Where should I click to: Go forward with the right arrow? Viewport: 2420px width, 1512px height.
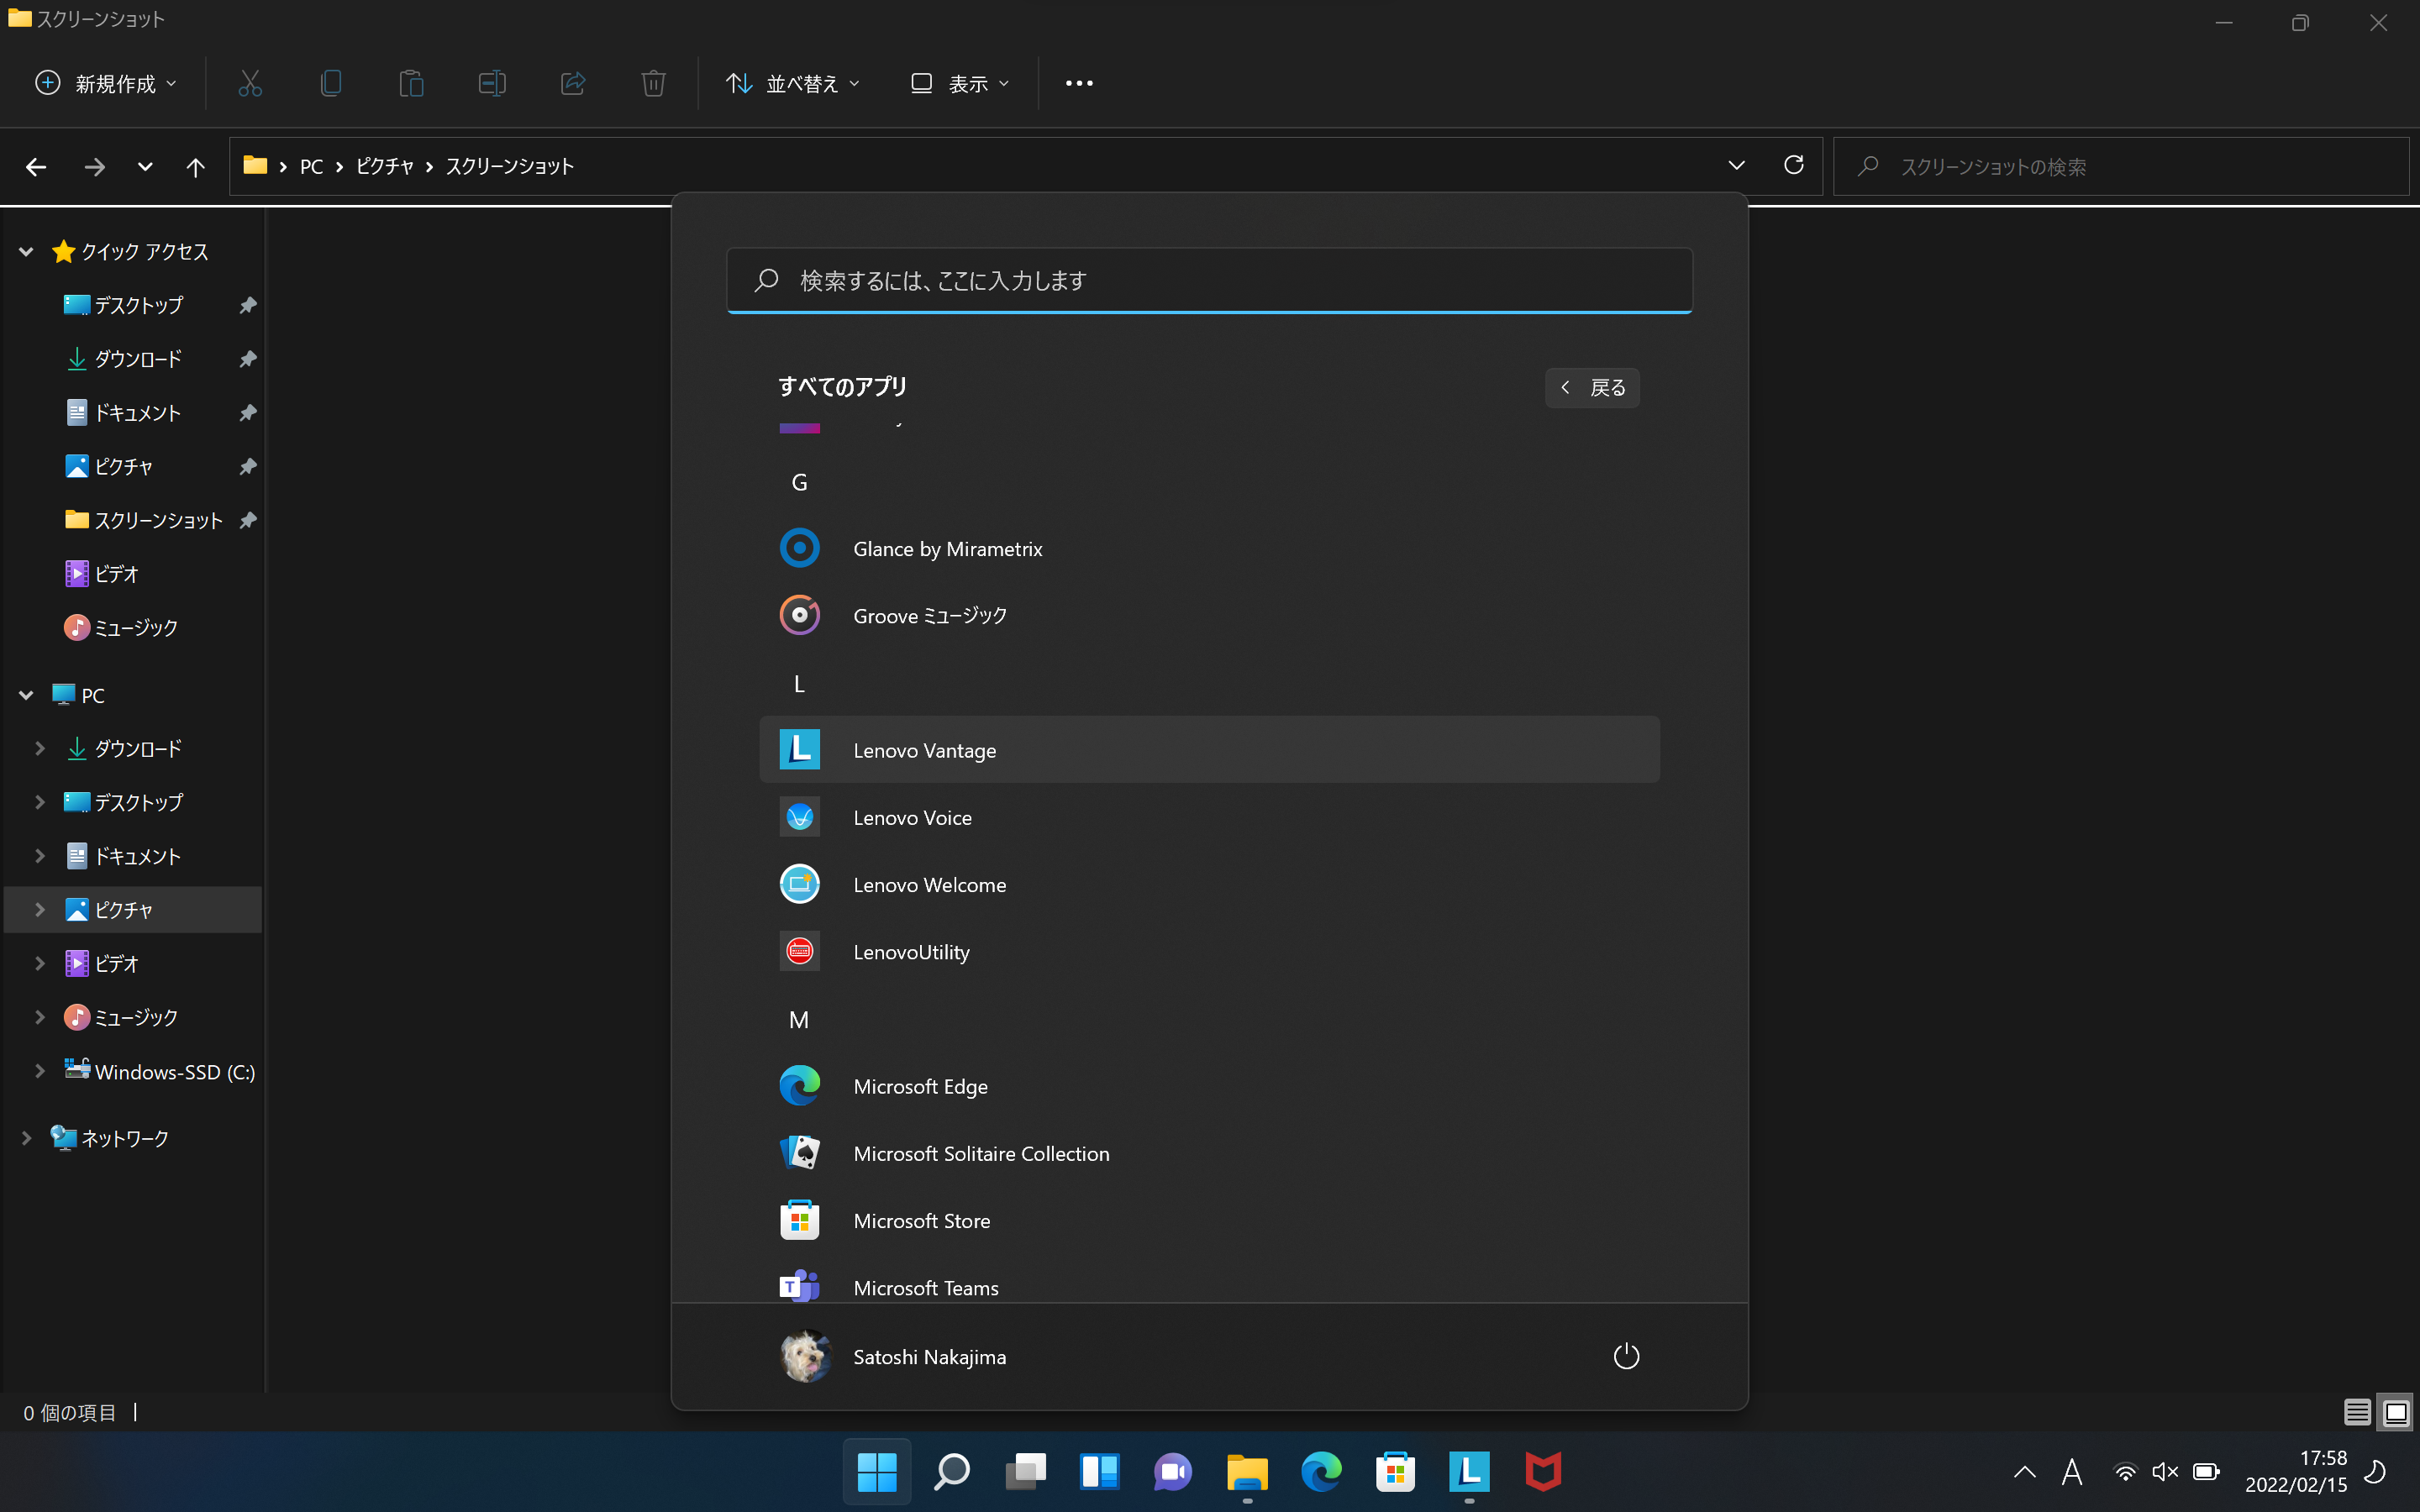[94, 167]
